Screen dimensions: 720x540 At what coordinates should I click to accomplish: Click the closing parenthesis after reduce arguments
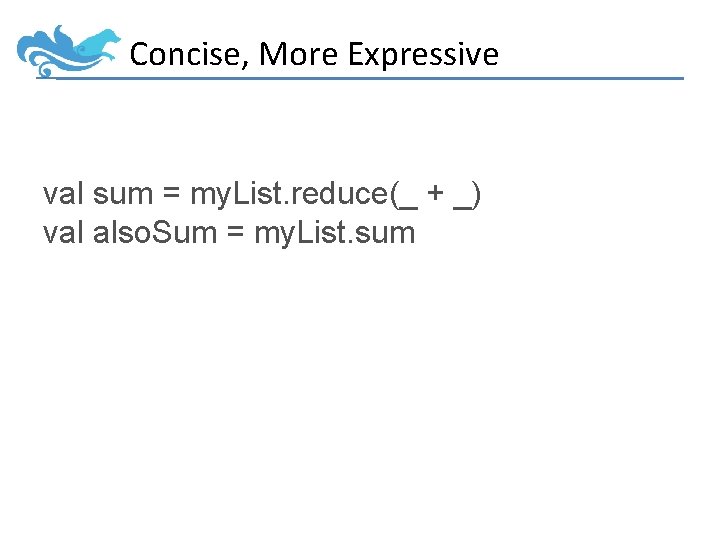tap(477, 195)
